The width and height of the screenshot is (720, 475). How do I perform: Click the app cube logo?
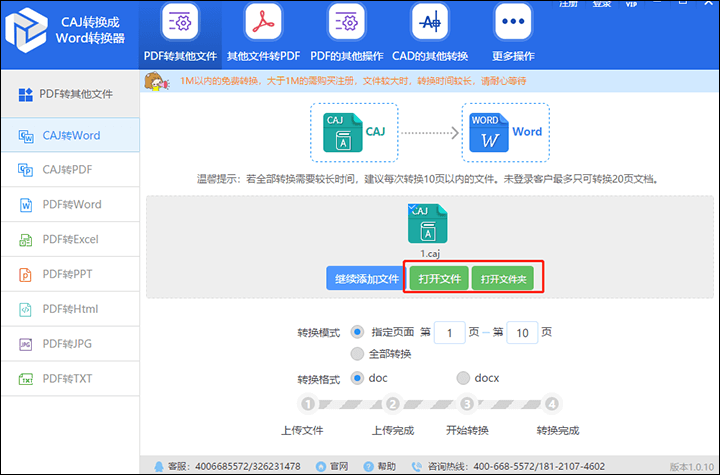click(26, 30)
